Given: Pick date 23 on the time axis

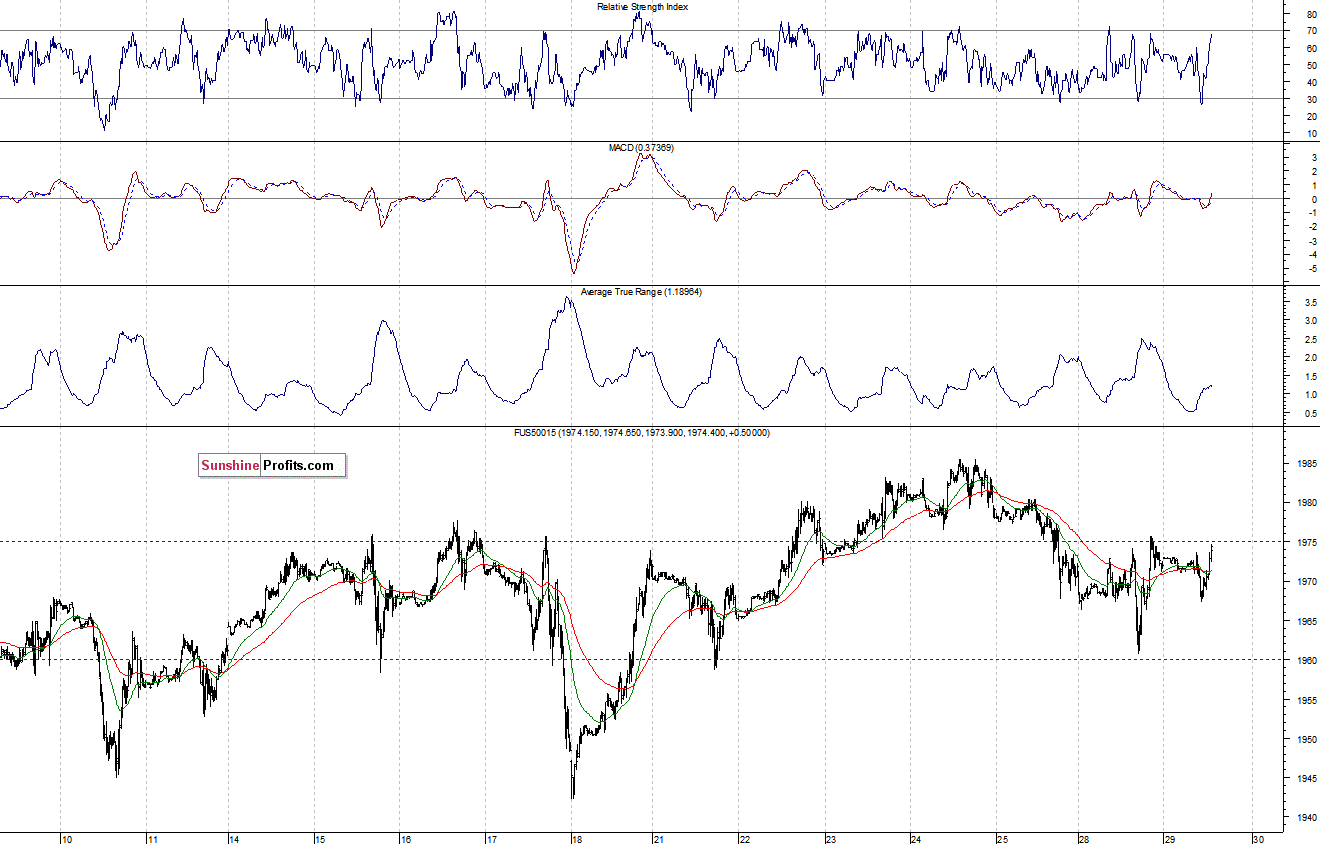Looking at the screenshot, I should [x=830, y=839].
